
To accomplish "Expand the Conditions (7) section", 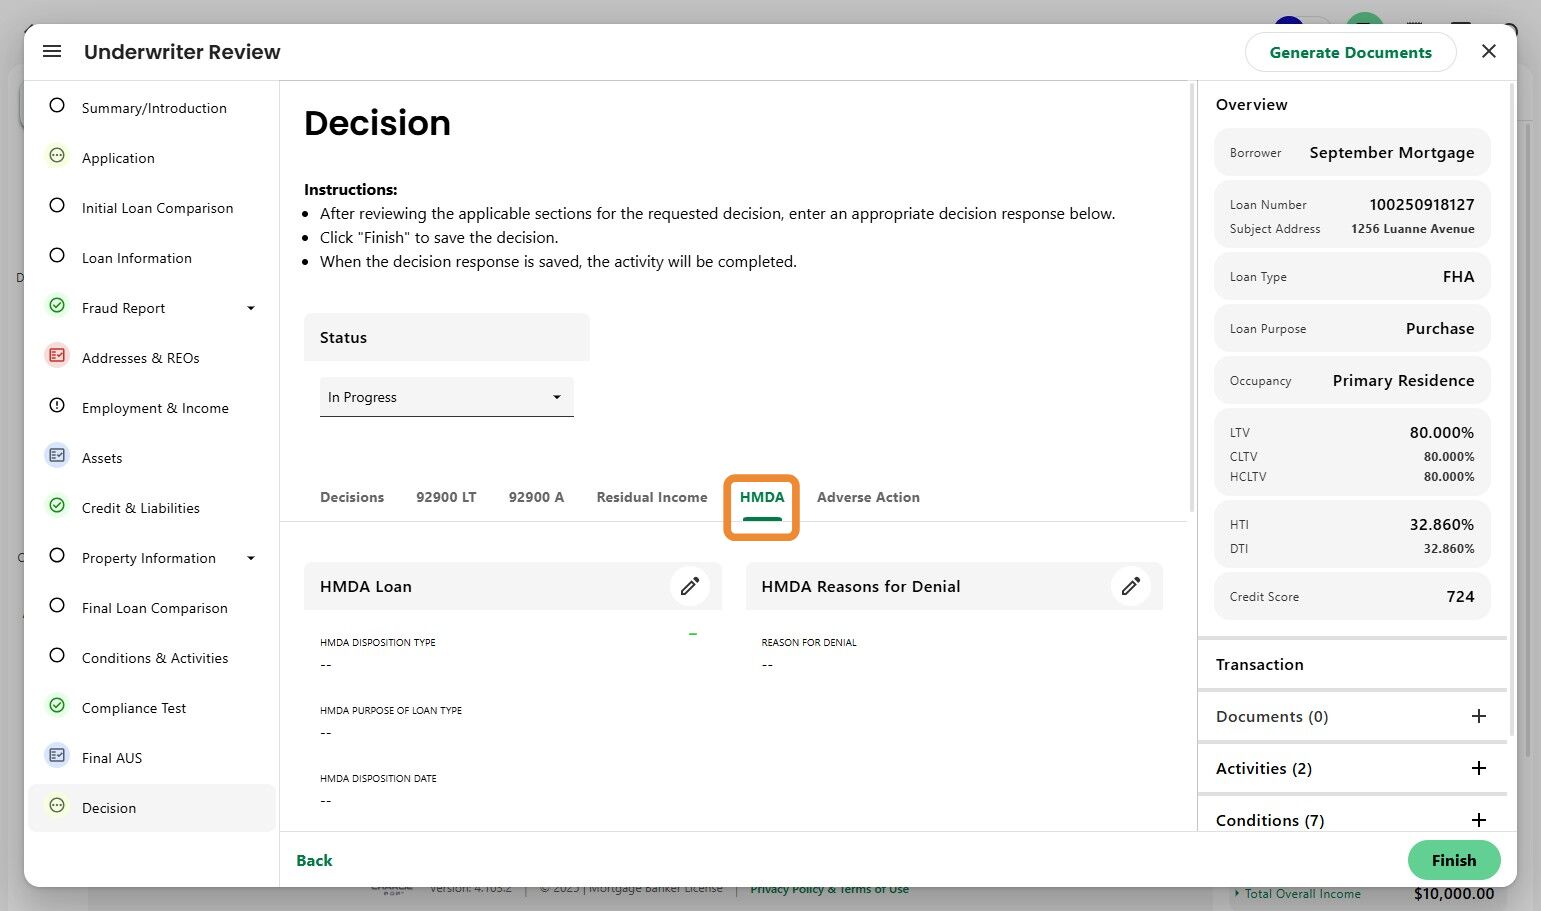I will click(1478, 820).
